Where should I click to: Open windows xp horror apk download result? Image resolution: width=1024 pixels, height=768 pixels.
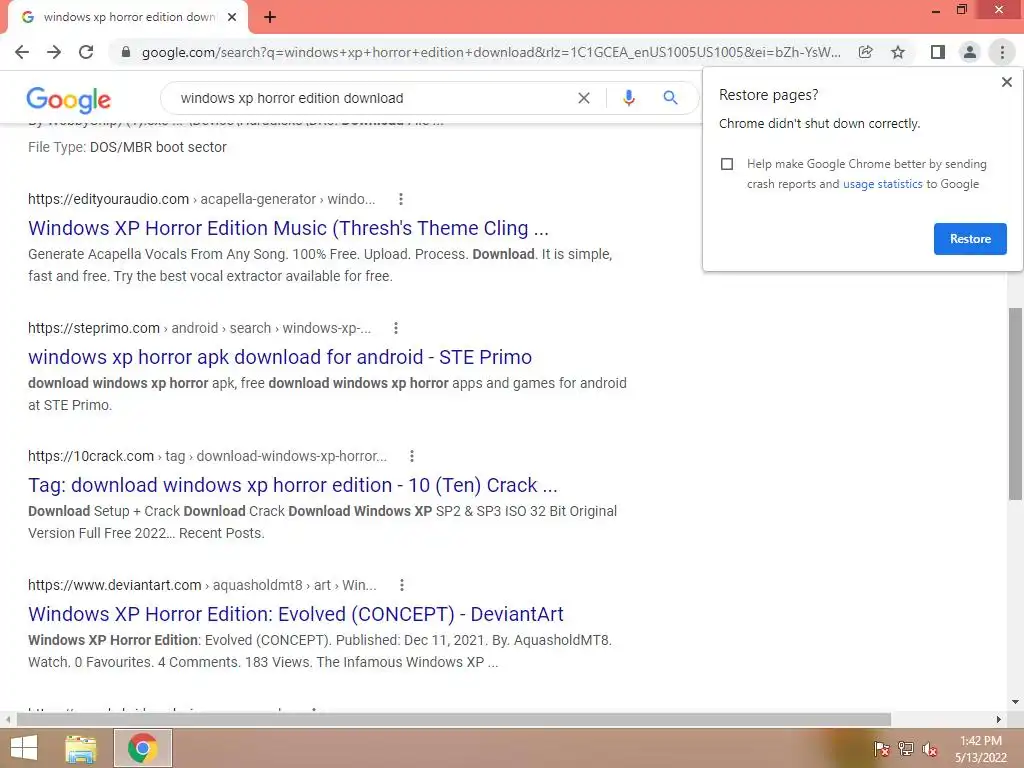(280, 357)
